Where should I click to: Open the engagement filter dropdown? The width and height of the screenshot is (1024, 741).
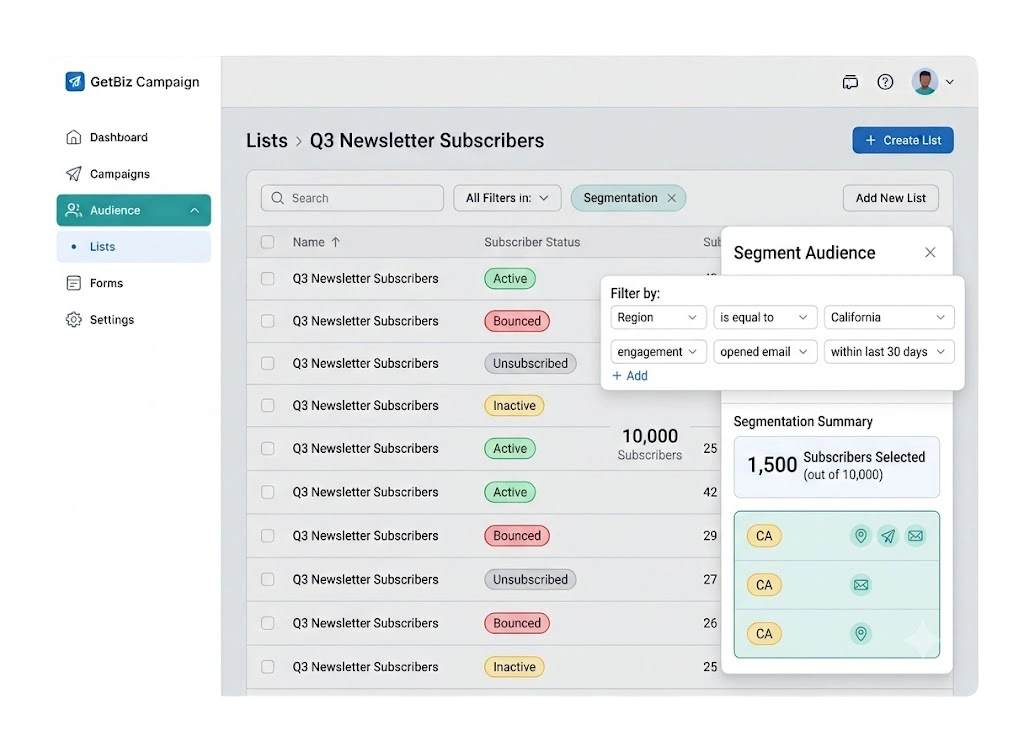click(658, 352)
